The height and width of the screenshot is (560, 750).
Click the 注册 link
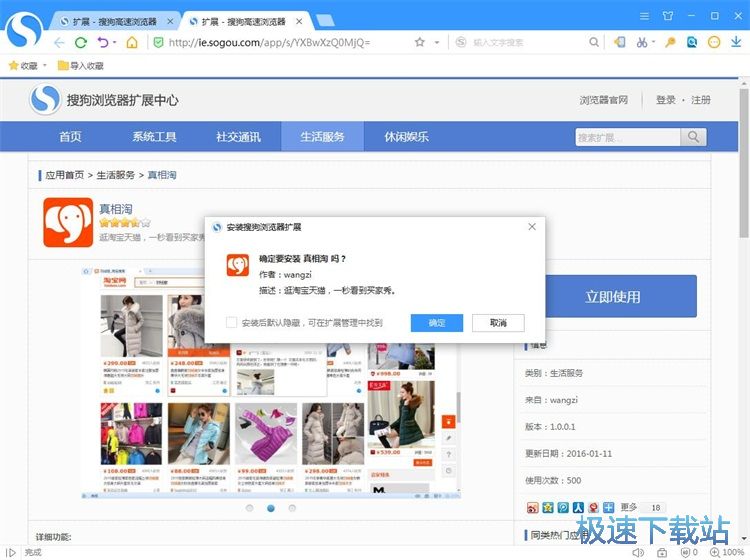click(x=701, y=100)
